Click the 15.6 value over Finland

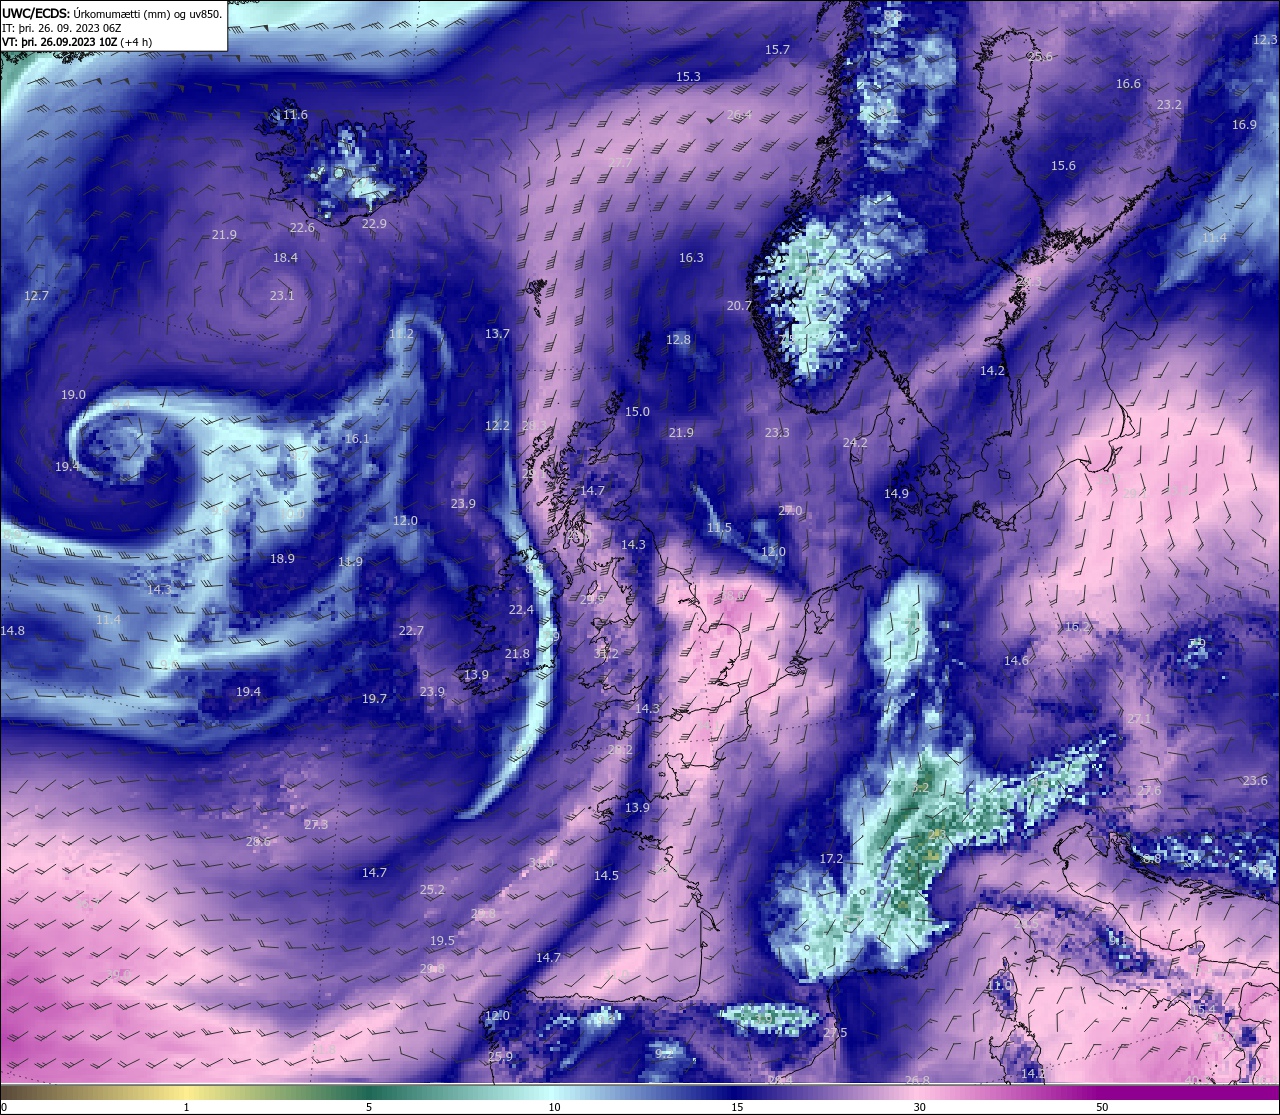(x=1063, y=166)
